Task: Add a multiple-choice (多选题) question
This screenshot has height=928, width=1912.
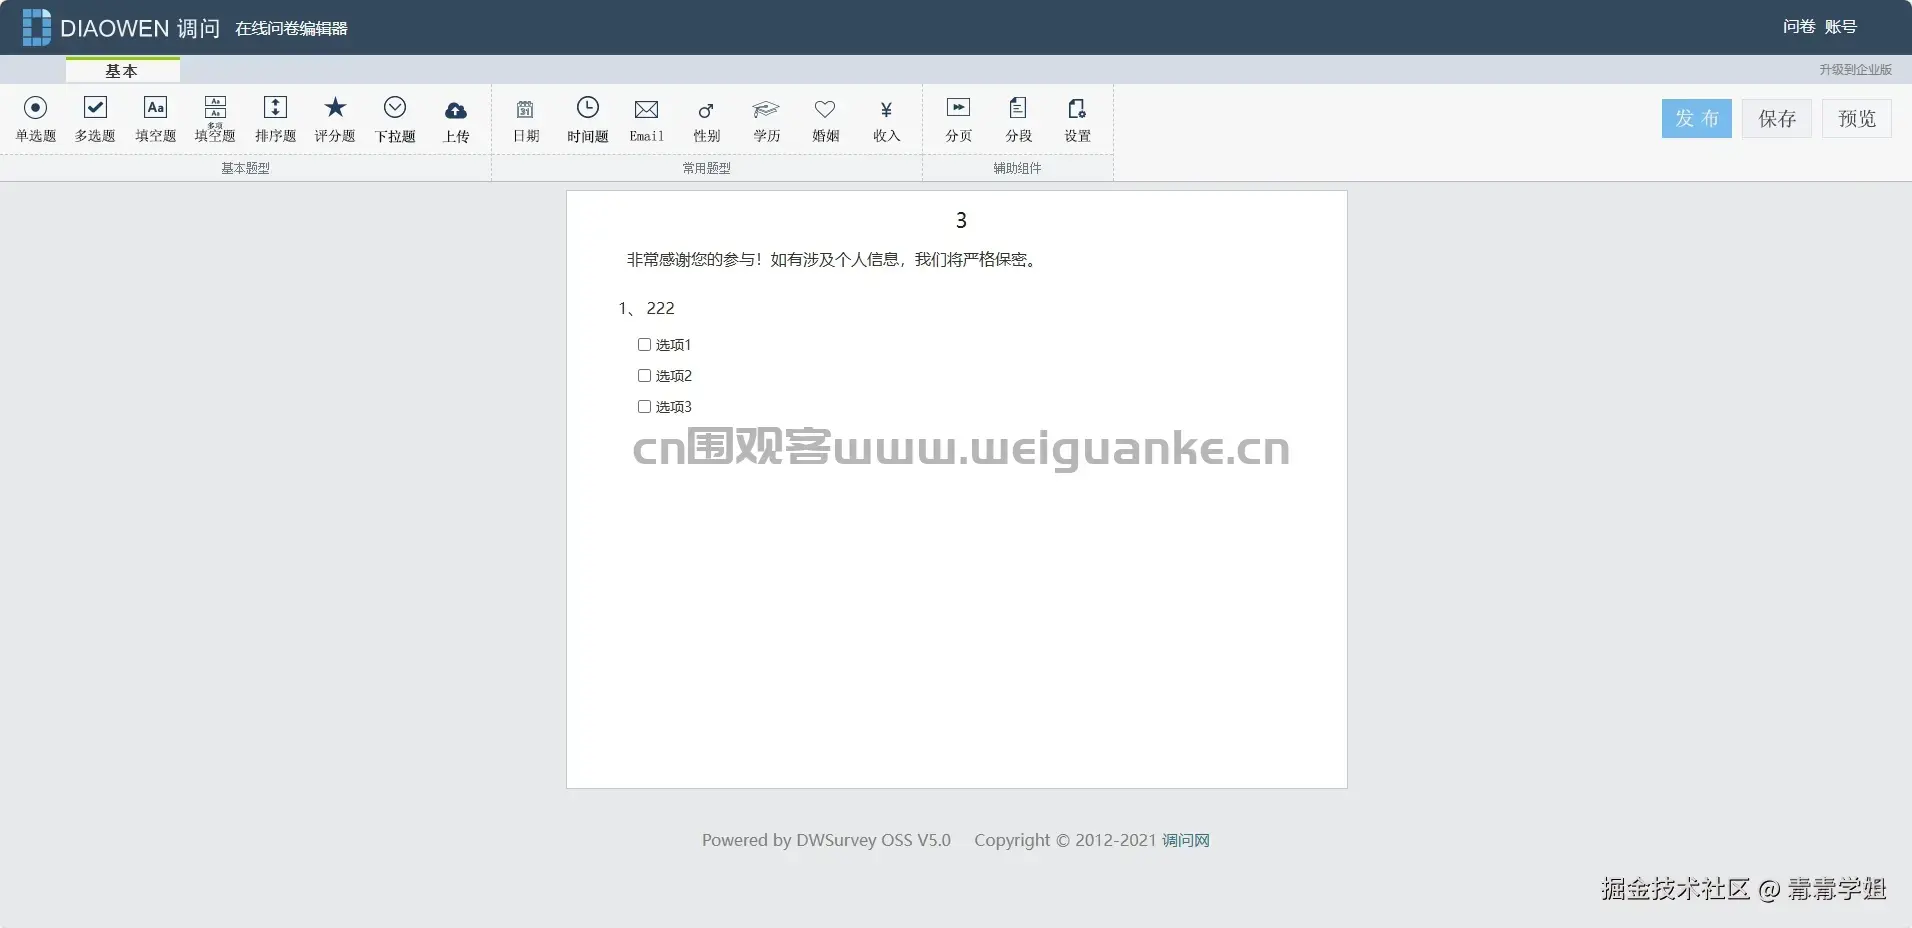Action: (x=95, y=119)
